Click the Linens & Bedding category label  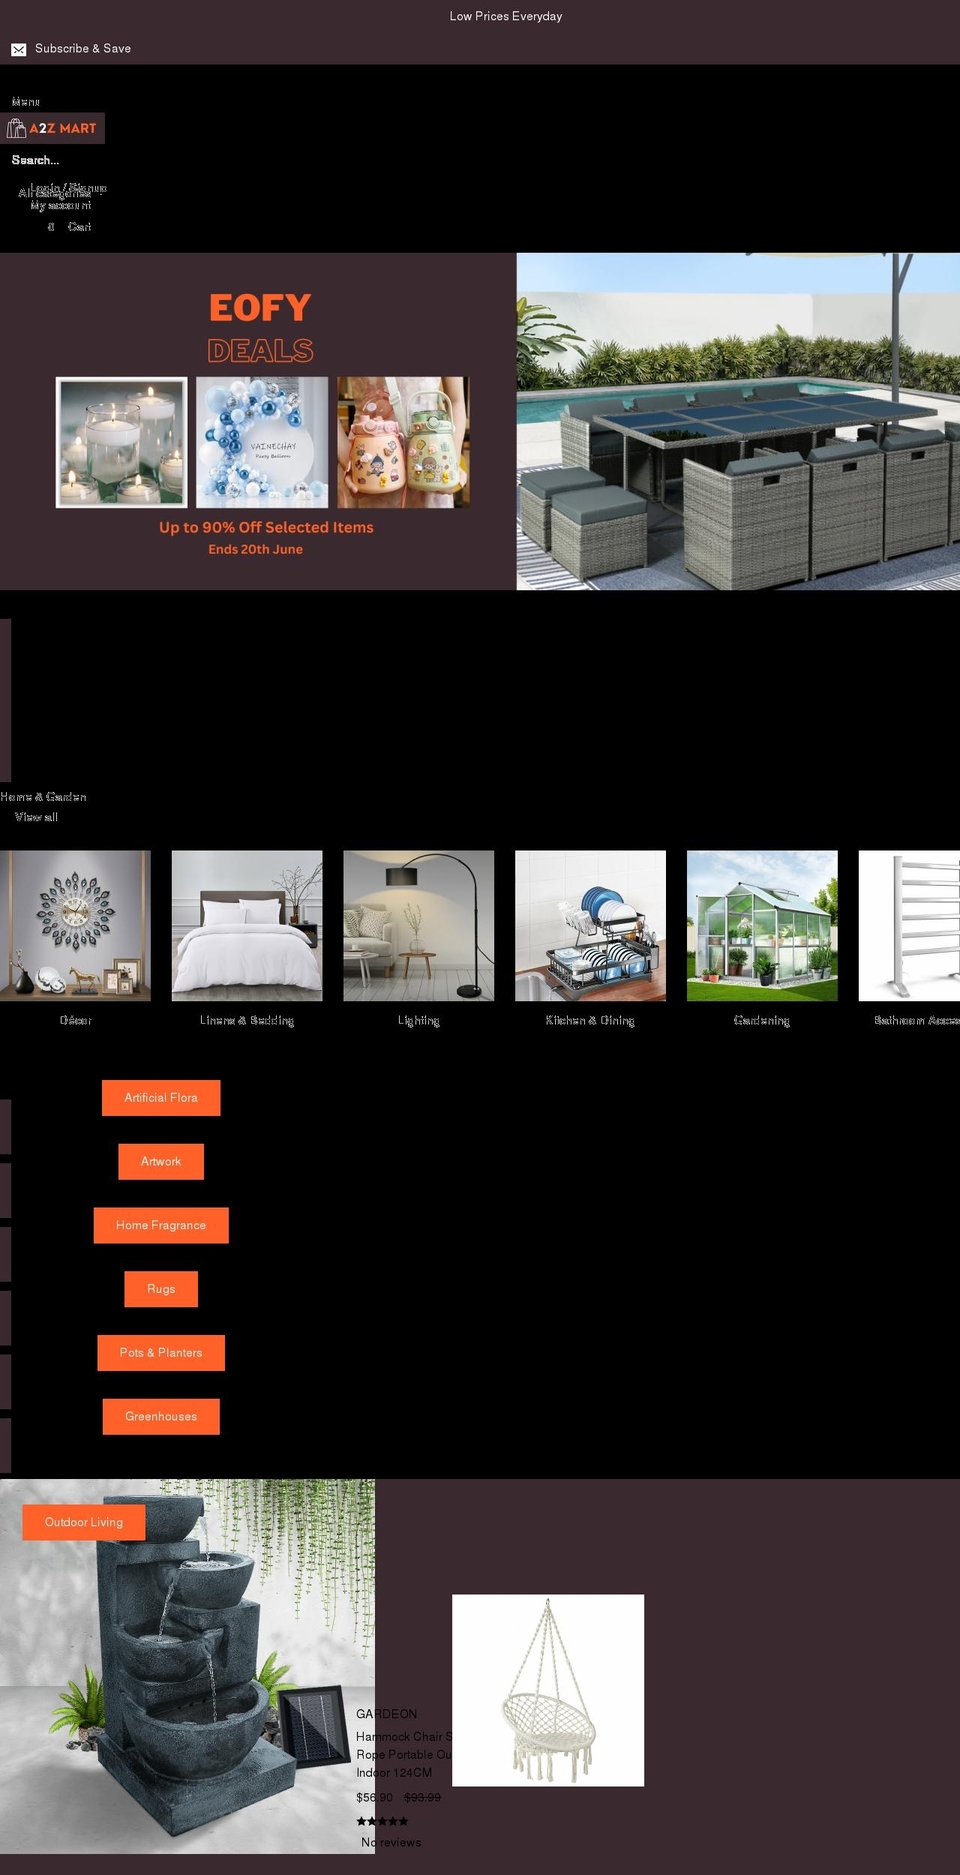[247, 1020]
